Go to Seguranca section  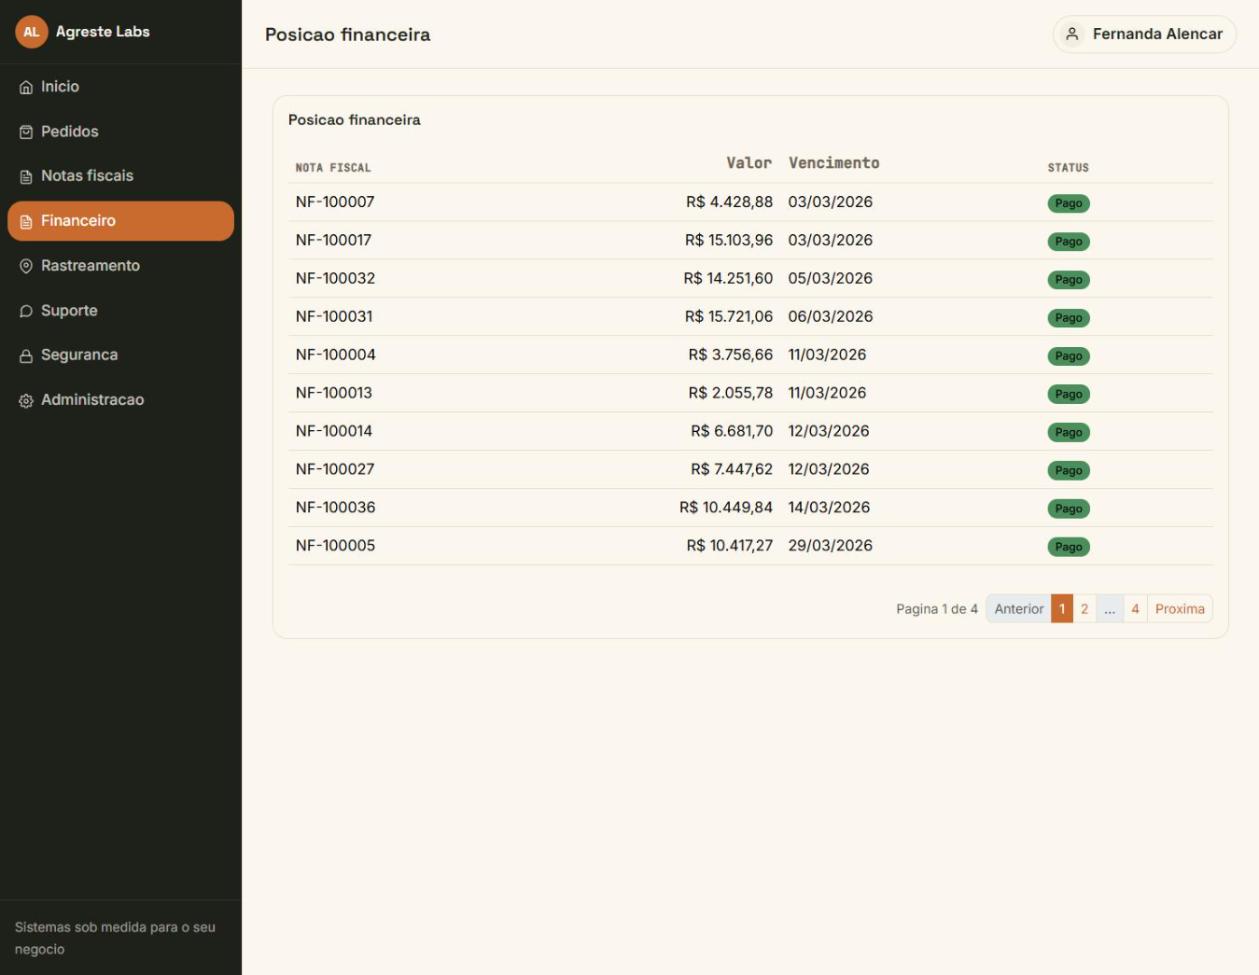coord(120,355)
